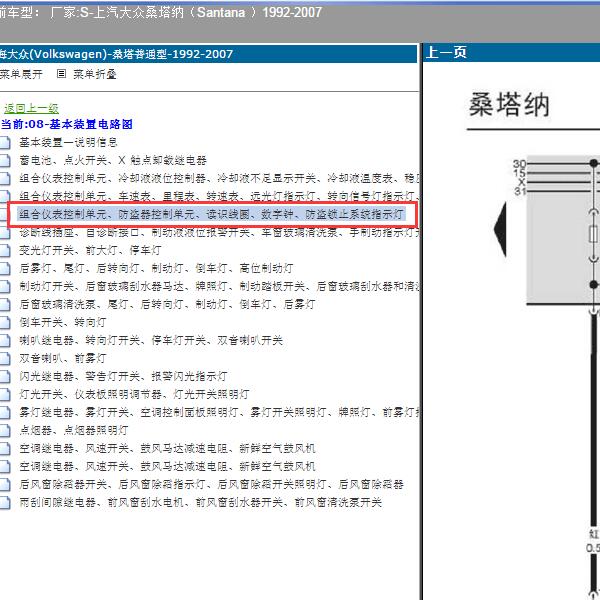
Task: Click document icon beside 变光灯开关
Action: click(x=5, y=250)
